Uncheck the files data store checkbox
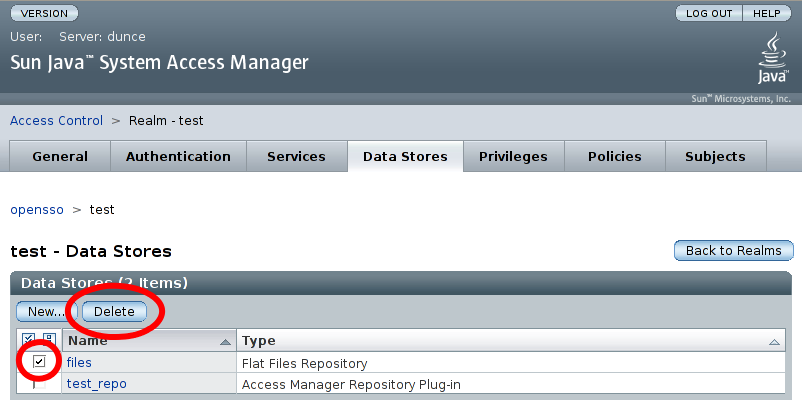The height and width of the screenshot is (405, 802). pos(40,362)
